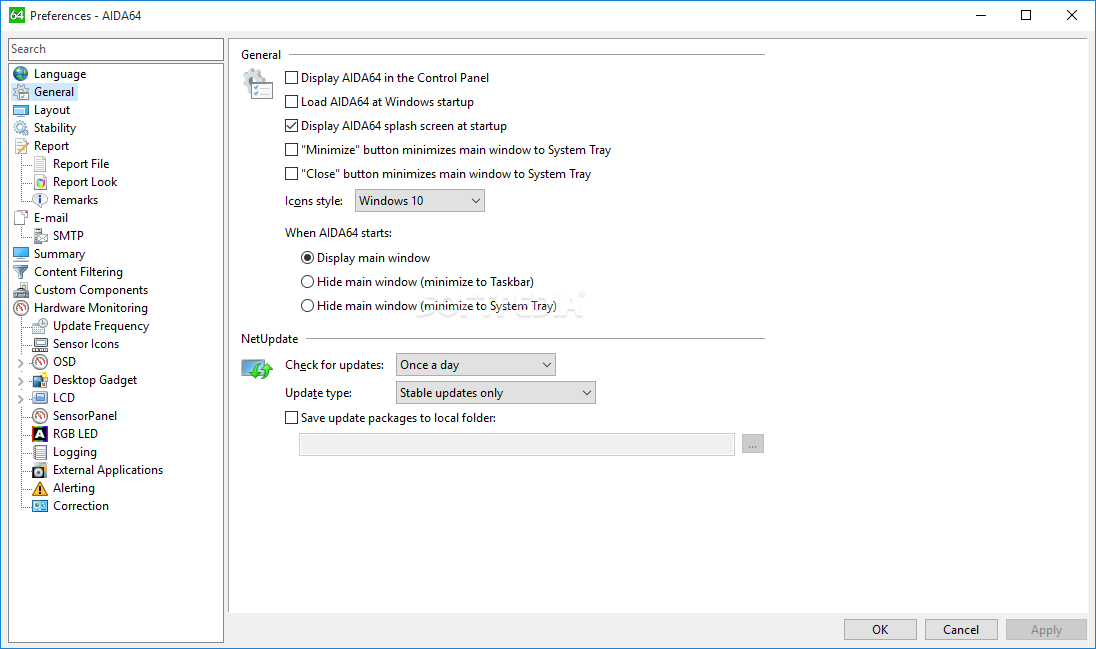Click the RGB LED letter A icon

[x=40, y=434]
